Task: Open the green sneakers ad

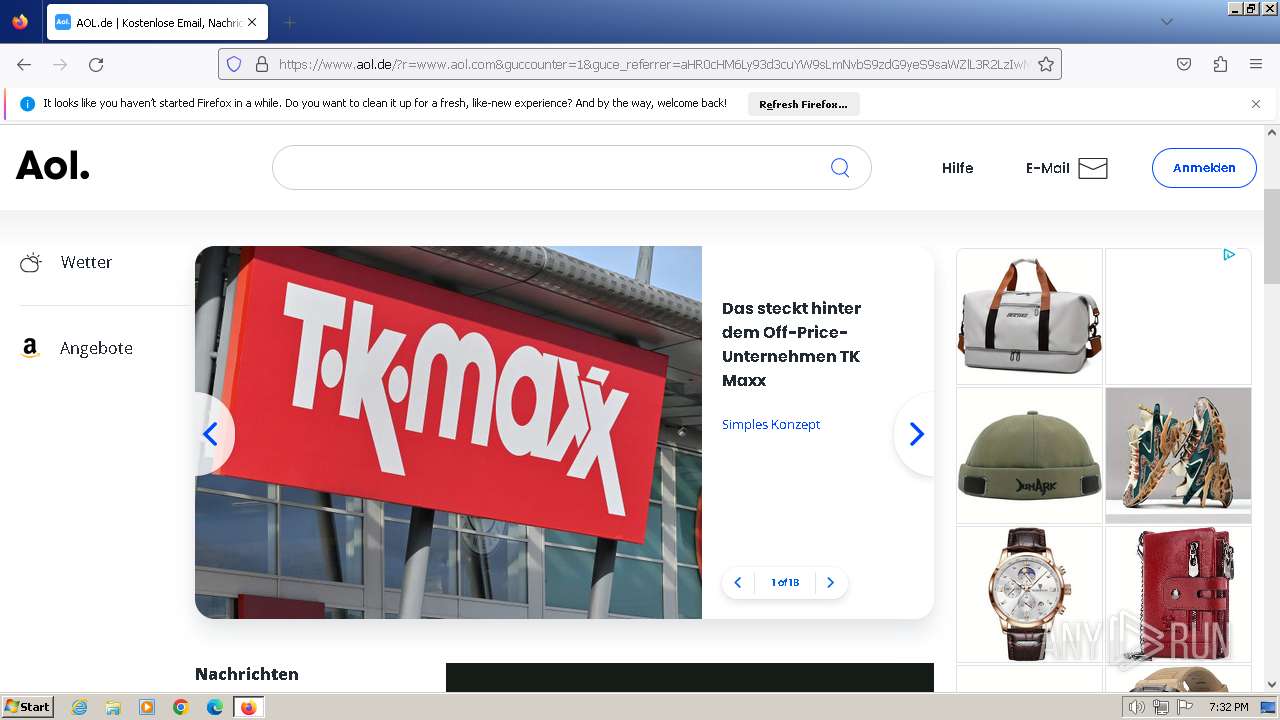Action: pyautogui.click(x=1178, y=455)
